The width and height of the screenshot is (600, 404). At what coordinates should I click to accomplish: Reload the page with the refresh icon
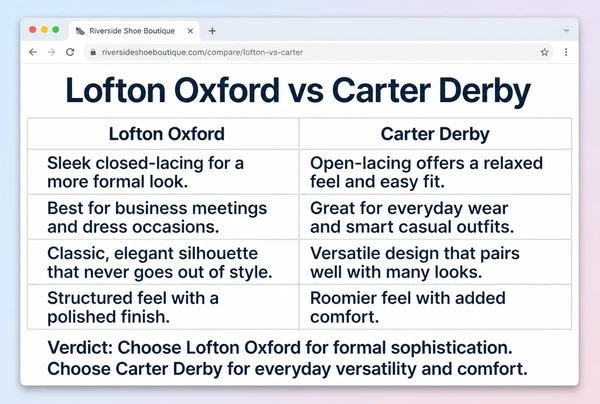70,52
